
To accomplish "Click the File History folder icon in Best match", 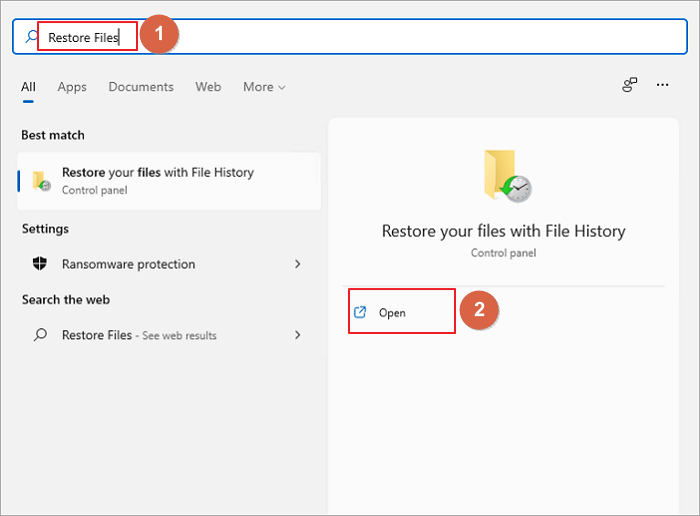I will [x=42, y=181].
